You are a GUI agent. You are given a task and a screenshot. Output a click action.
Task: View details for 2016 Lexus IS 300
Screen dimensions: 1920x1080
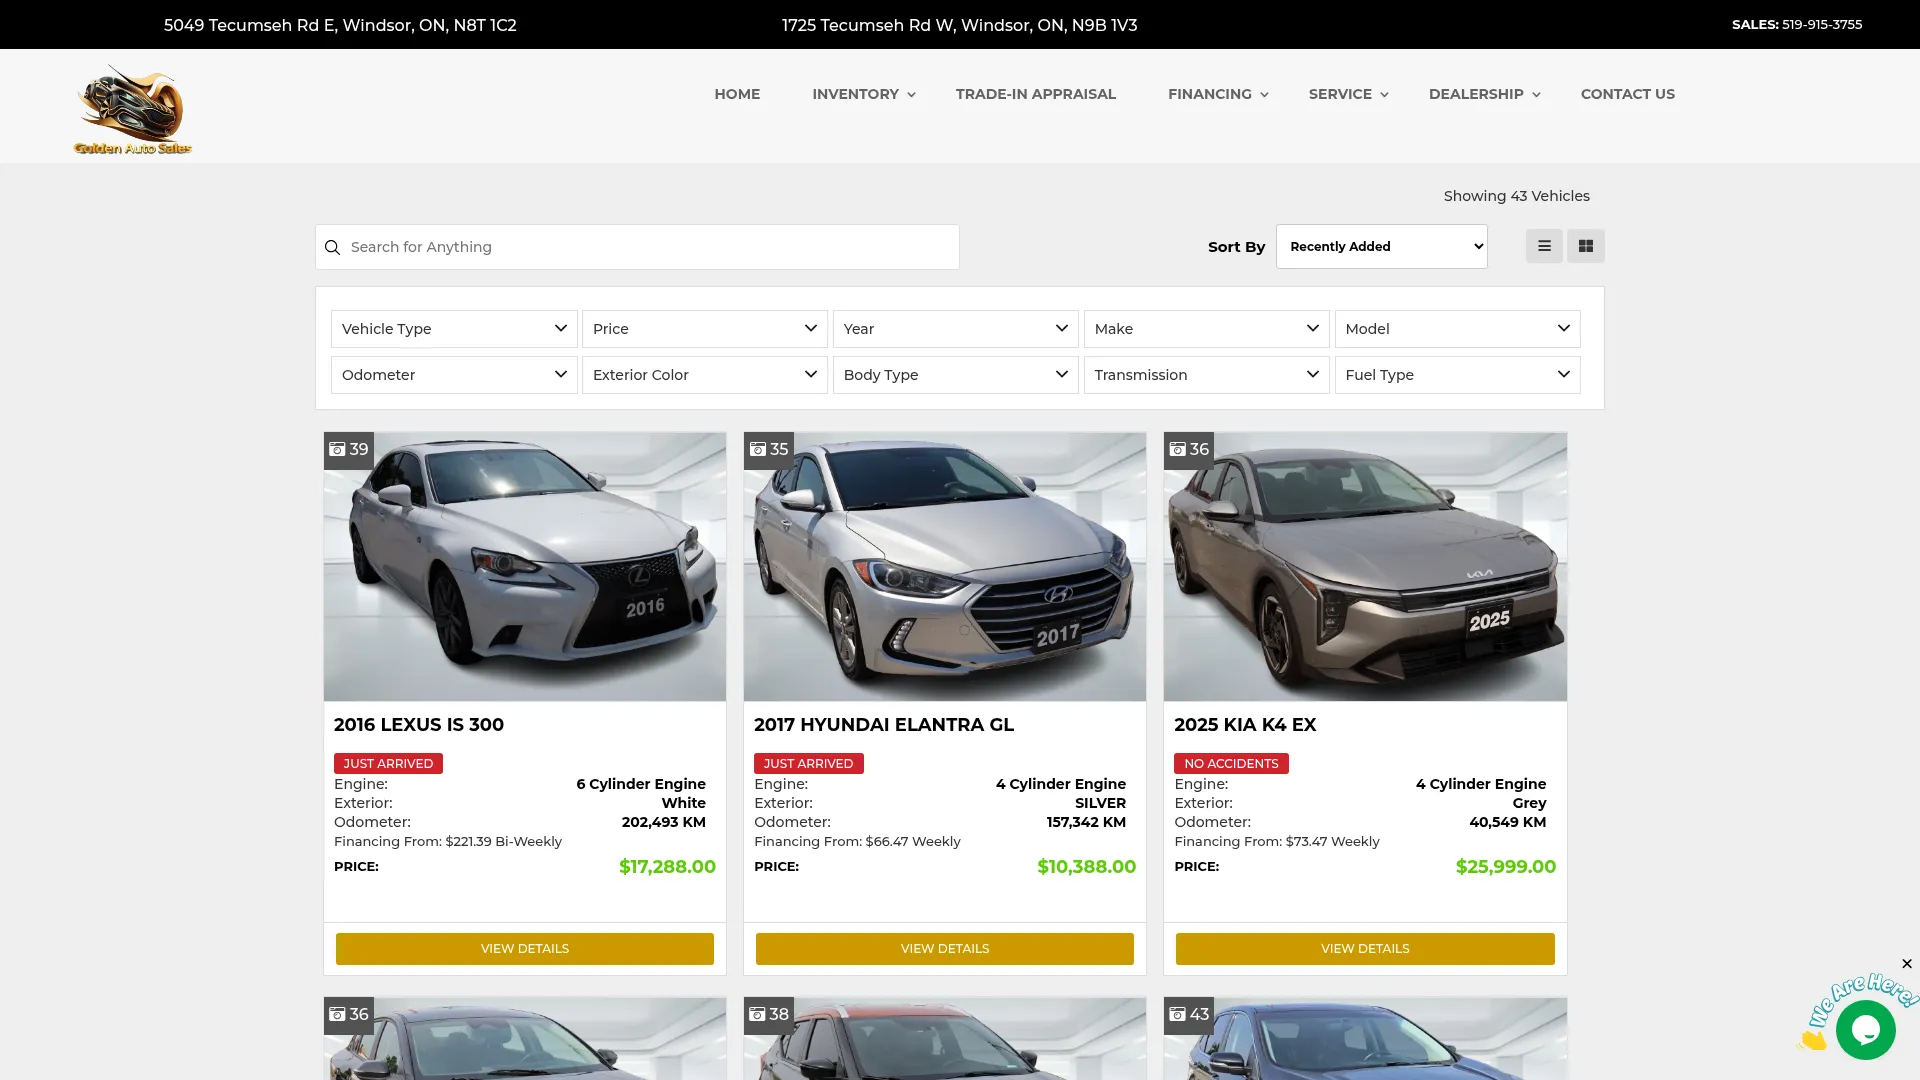[525, 949]
